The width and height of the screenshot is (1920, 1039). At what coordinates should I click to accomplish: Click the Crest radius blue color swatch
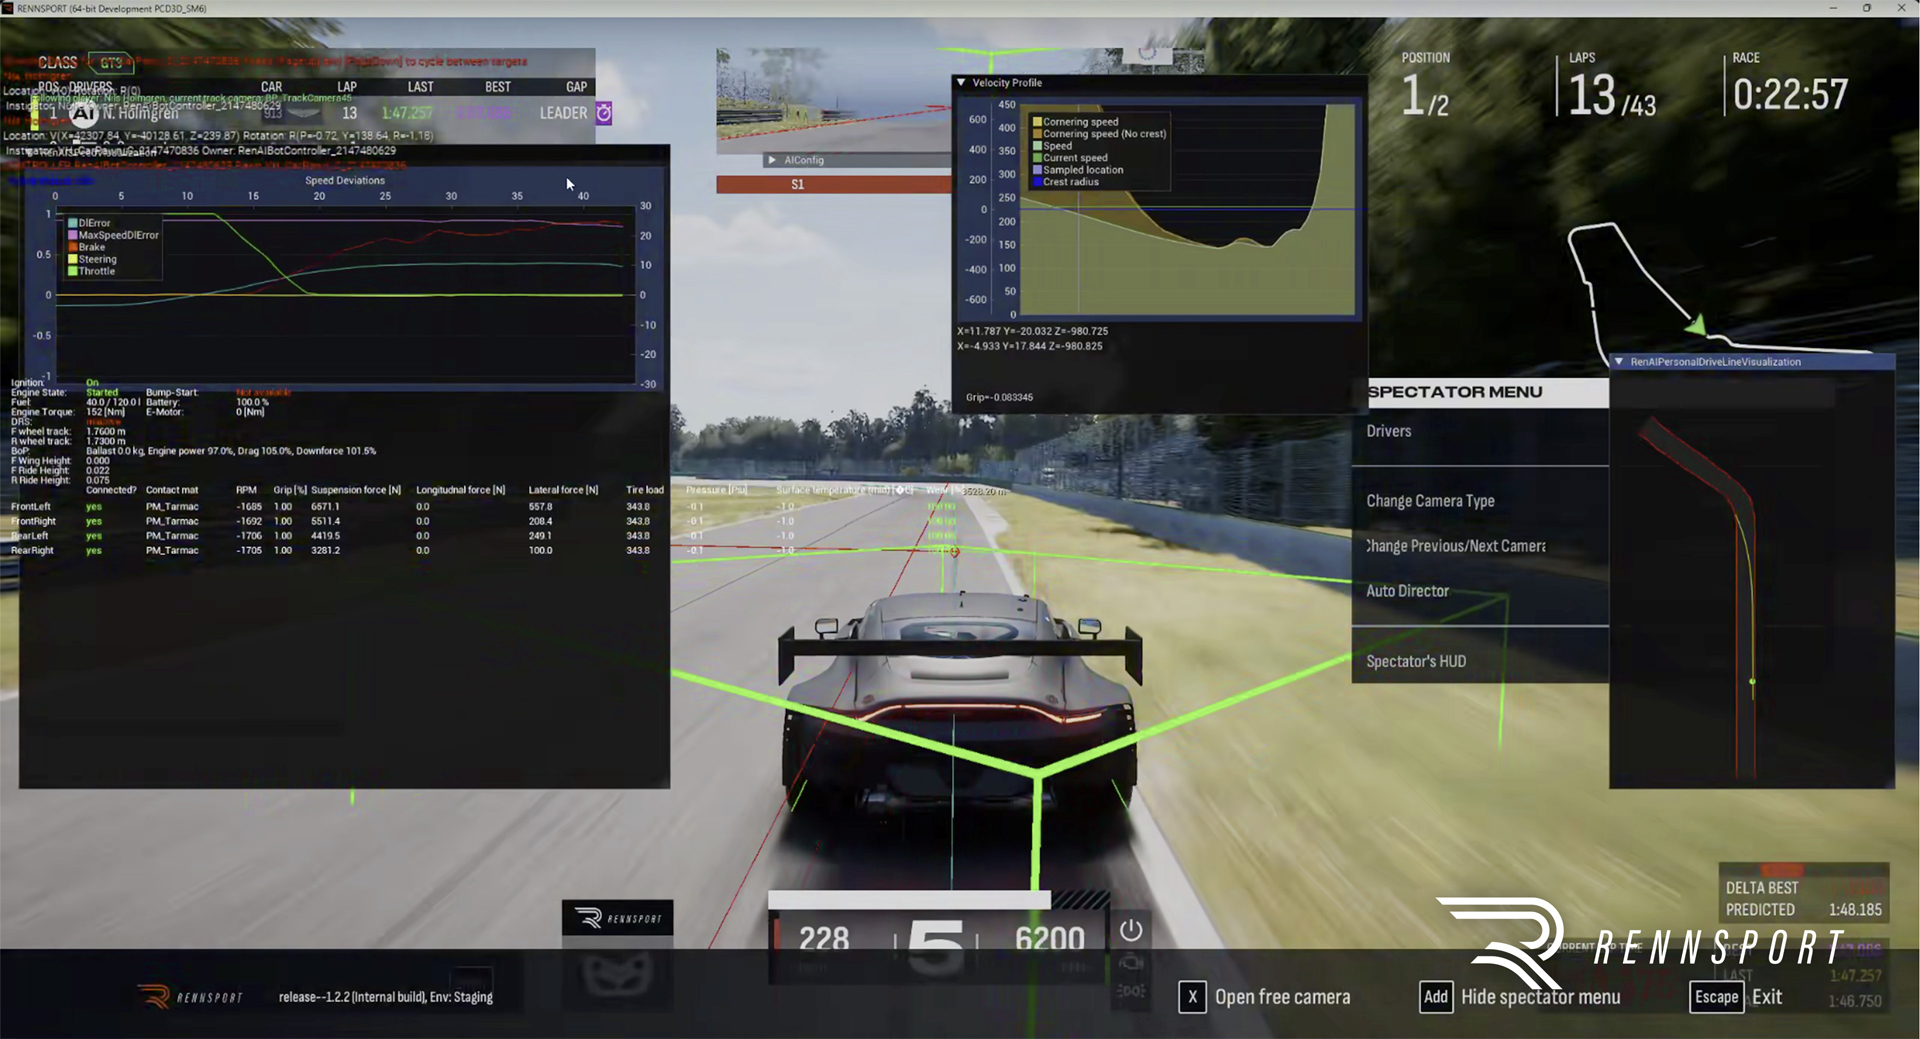tap(1037, 182)
